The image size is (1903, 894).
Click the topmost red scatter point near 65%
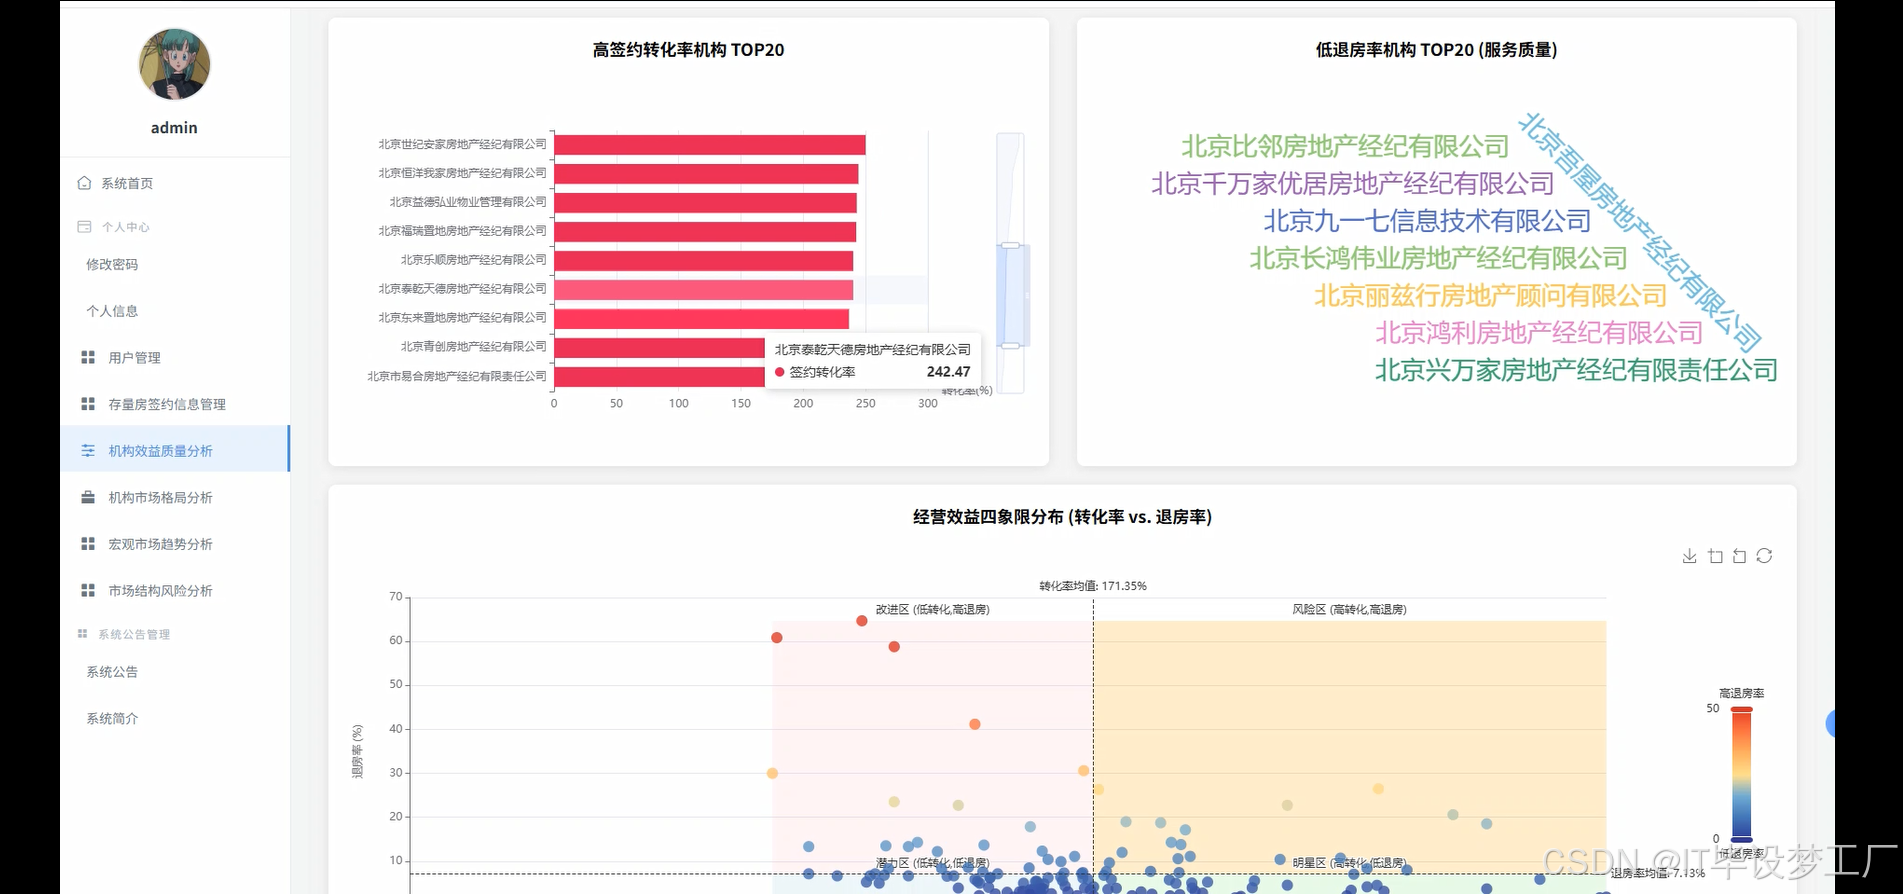[x=862, y=621]
